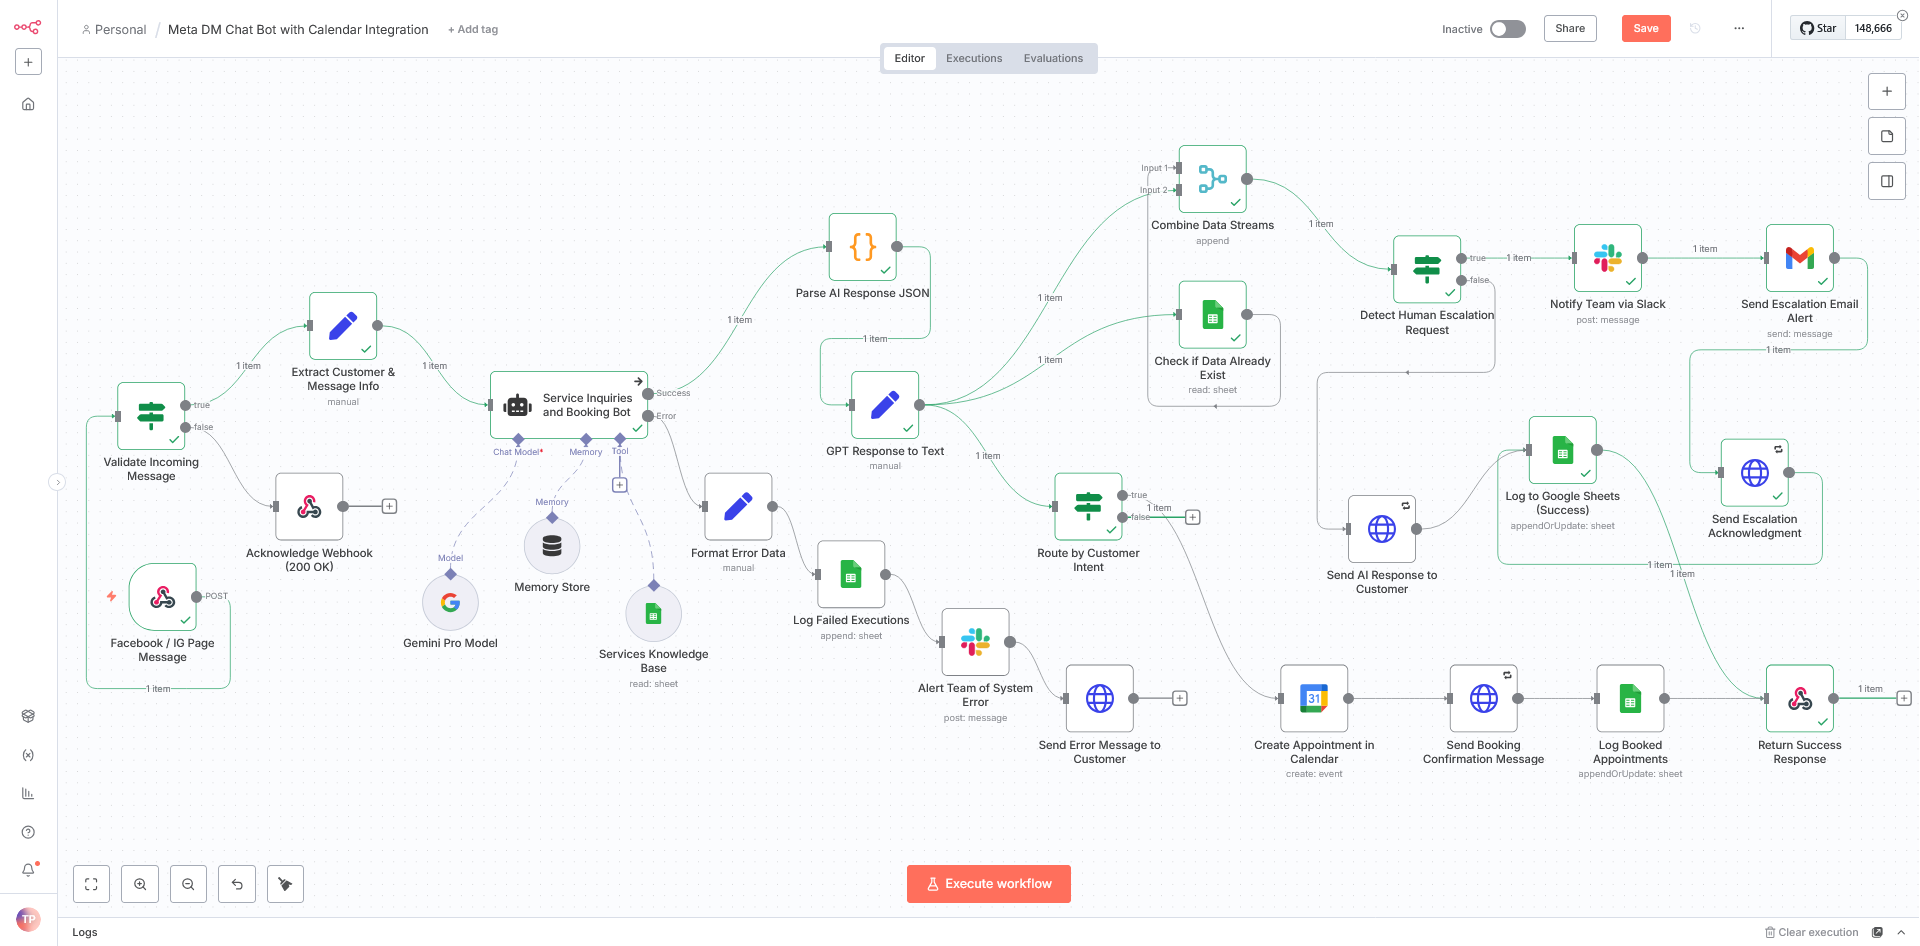Fit workflow to view with expand icon
1920x946 pixels.
[91, 884]
